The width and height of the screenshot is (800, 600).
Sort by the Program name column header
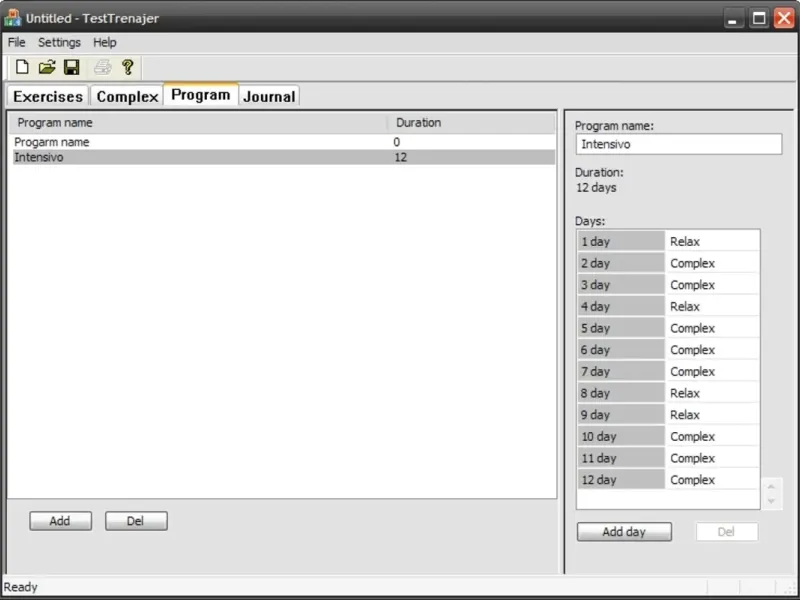[x=197, y=123]
